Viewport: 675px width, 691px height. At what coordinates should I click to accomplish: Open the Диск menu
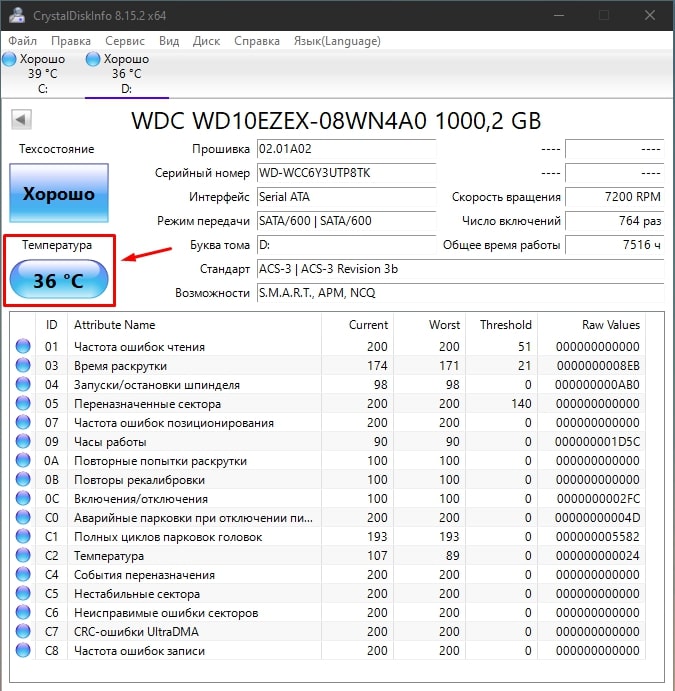pyautogui.click(x=206, y=41)
